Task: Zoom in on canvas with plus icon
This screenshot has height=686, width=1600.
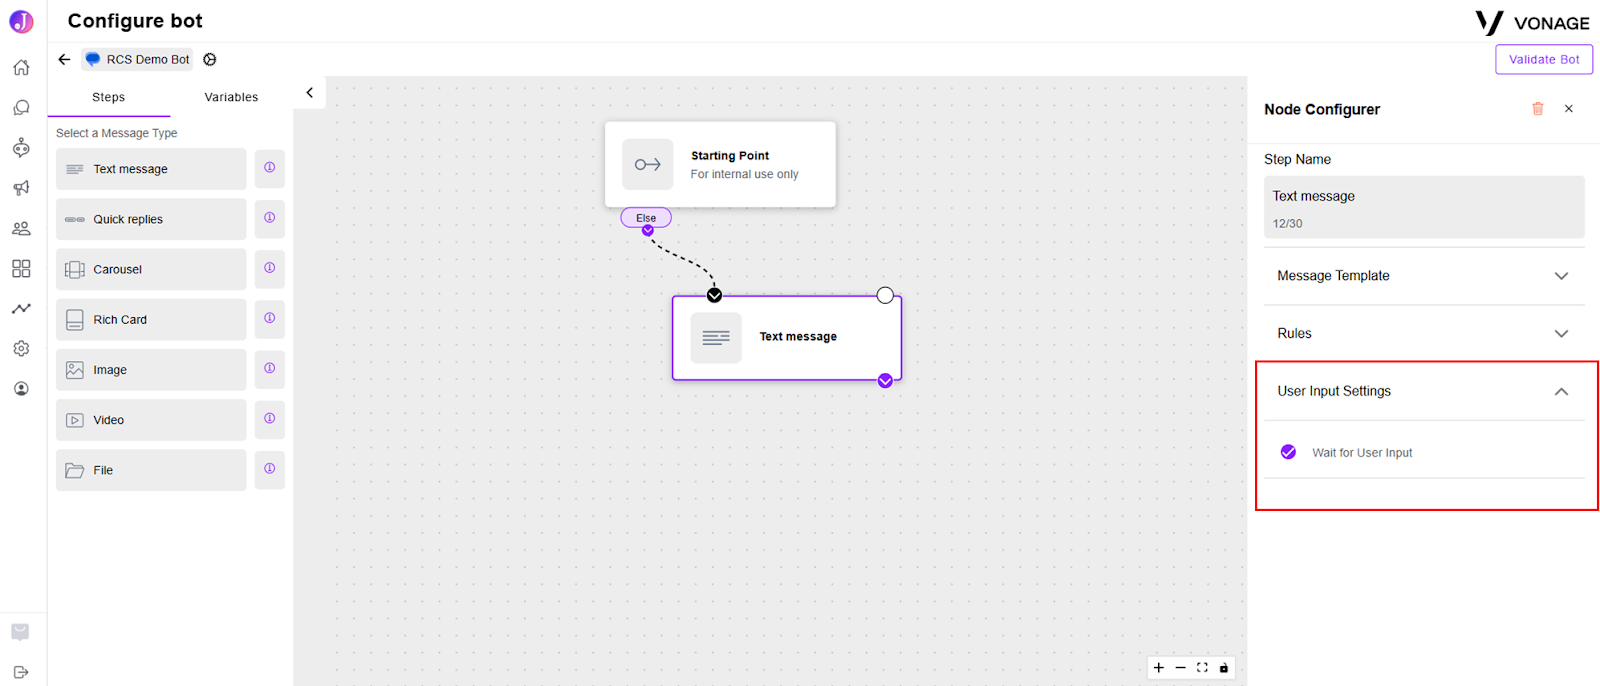Action: coord(1159,668)
